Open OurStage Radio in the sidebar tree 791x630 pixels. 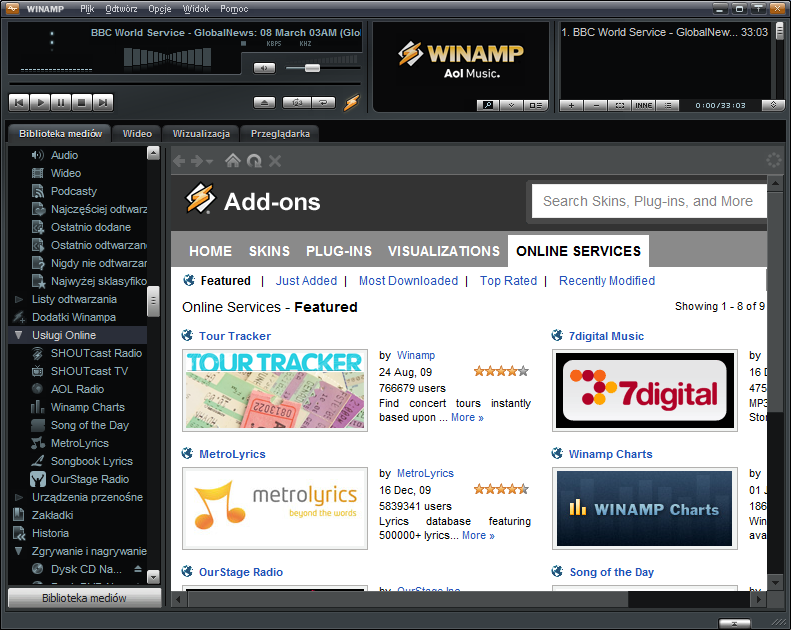(90, 479)
